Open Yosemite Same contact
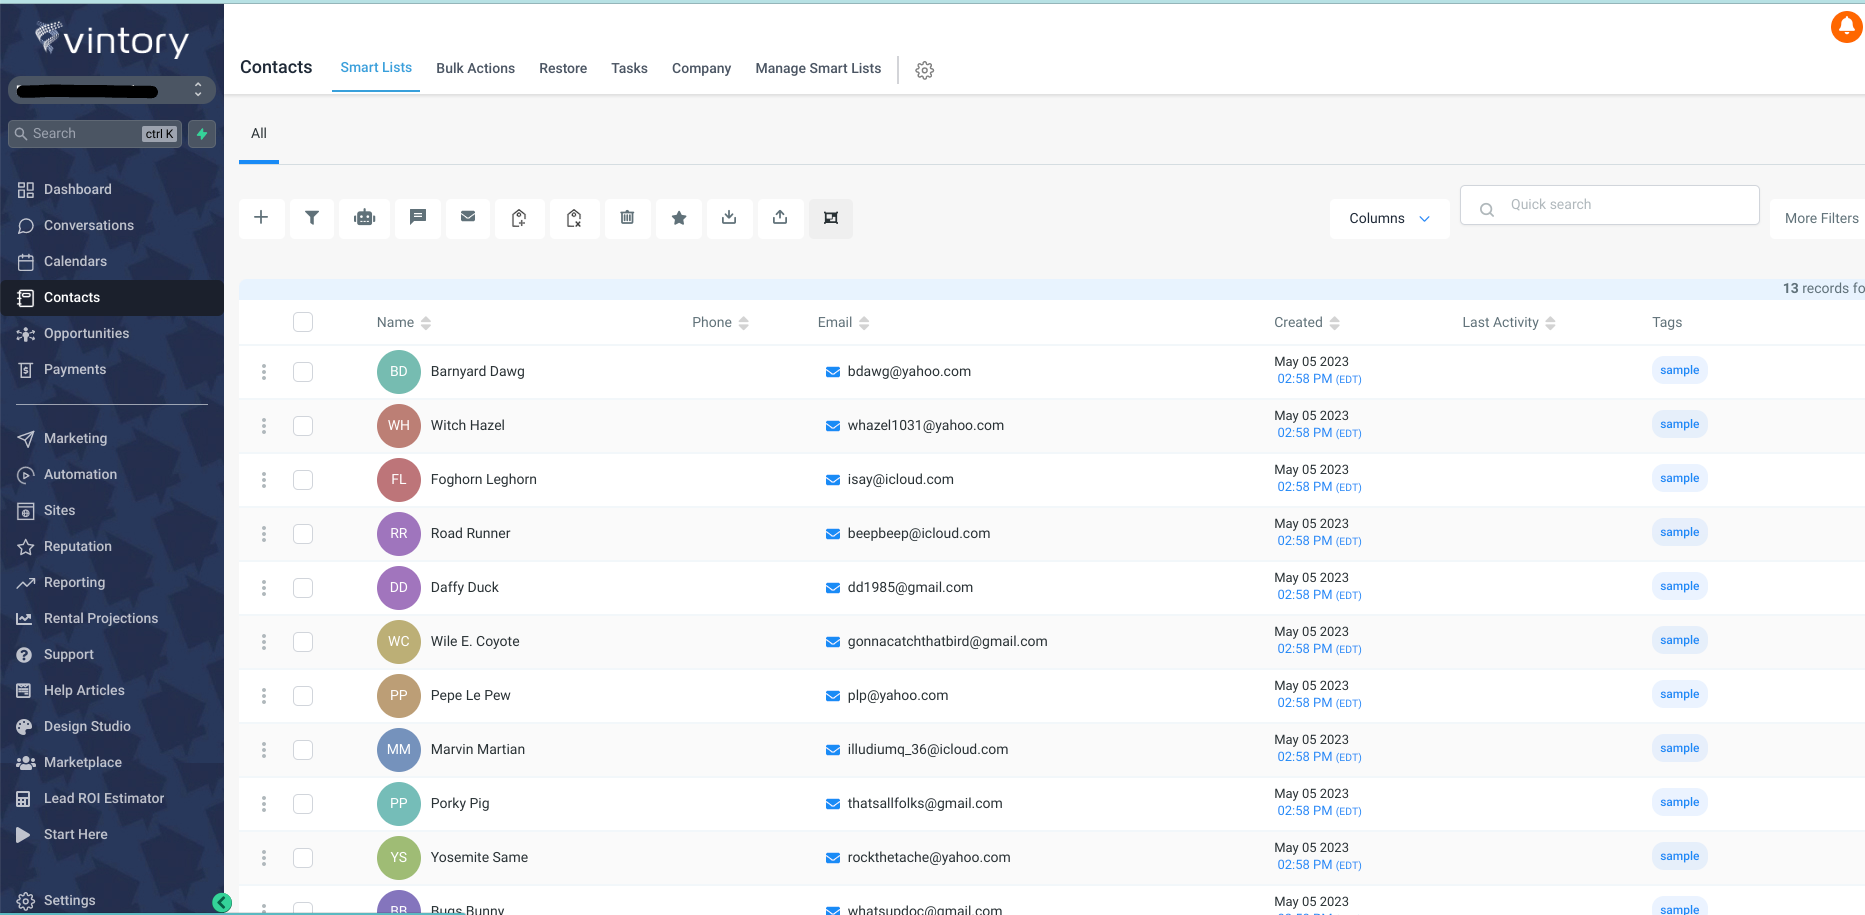Screen dimensions: 1865x915 (x=479, y=858)
